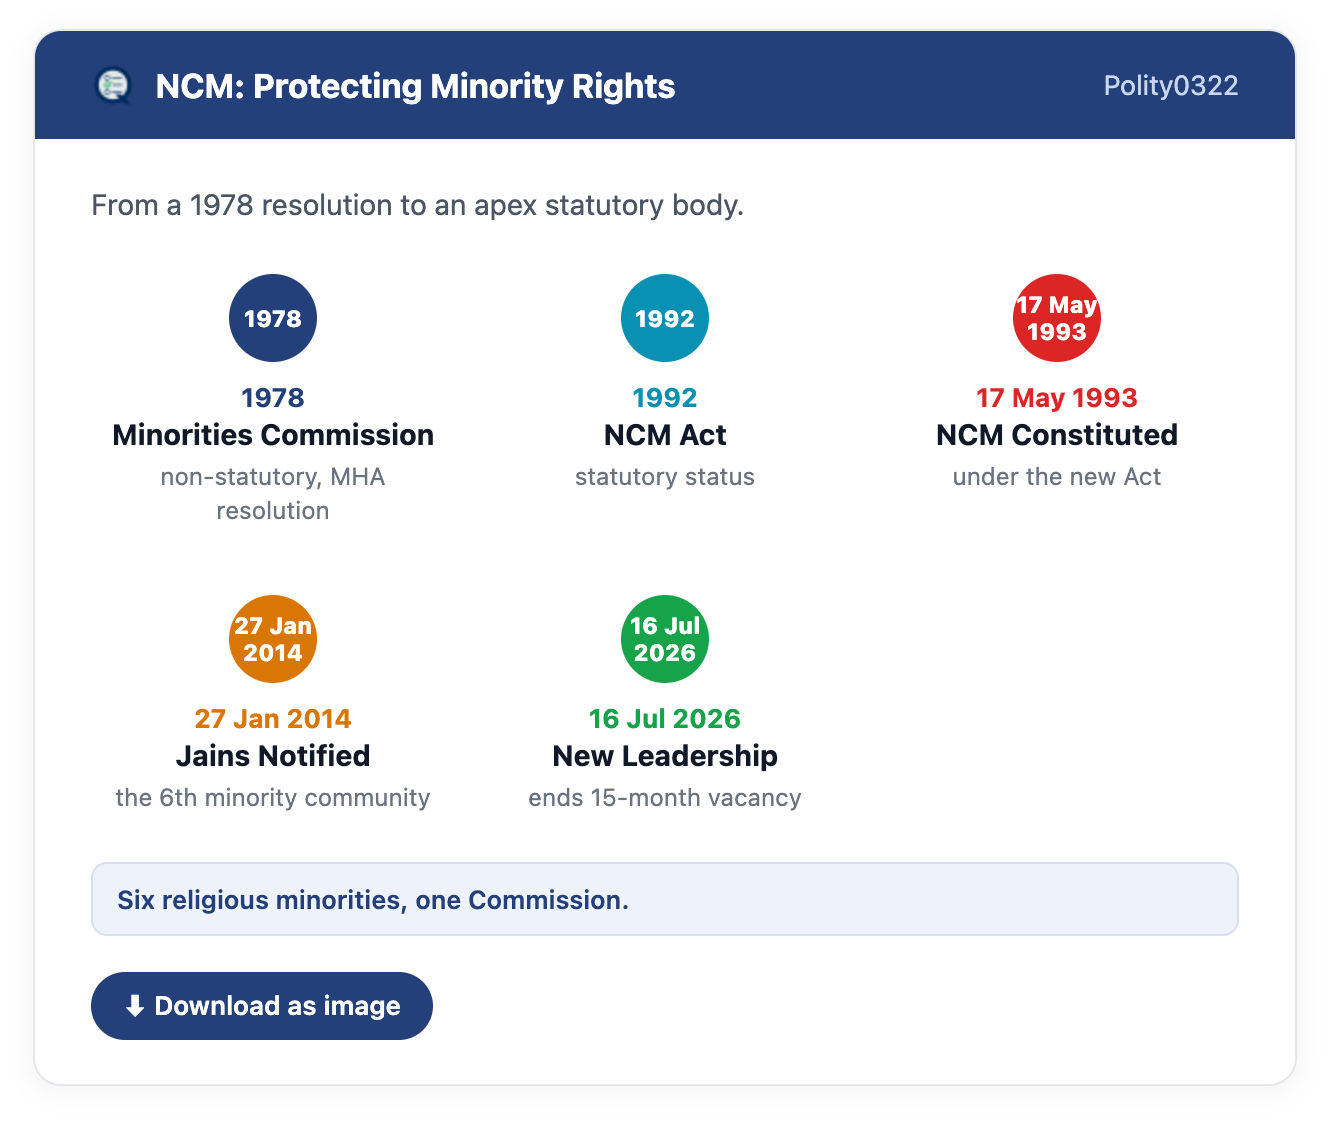Click the red 17 May 1993 circle
1330x1123 pixels.
click(1057, 318)
